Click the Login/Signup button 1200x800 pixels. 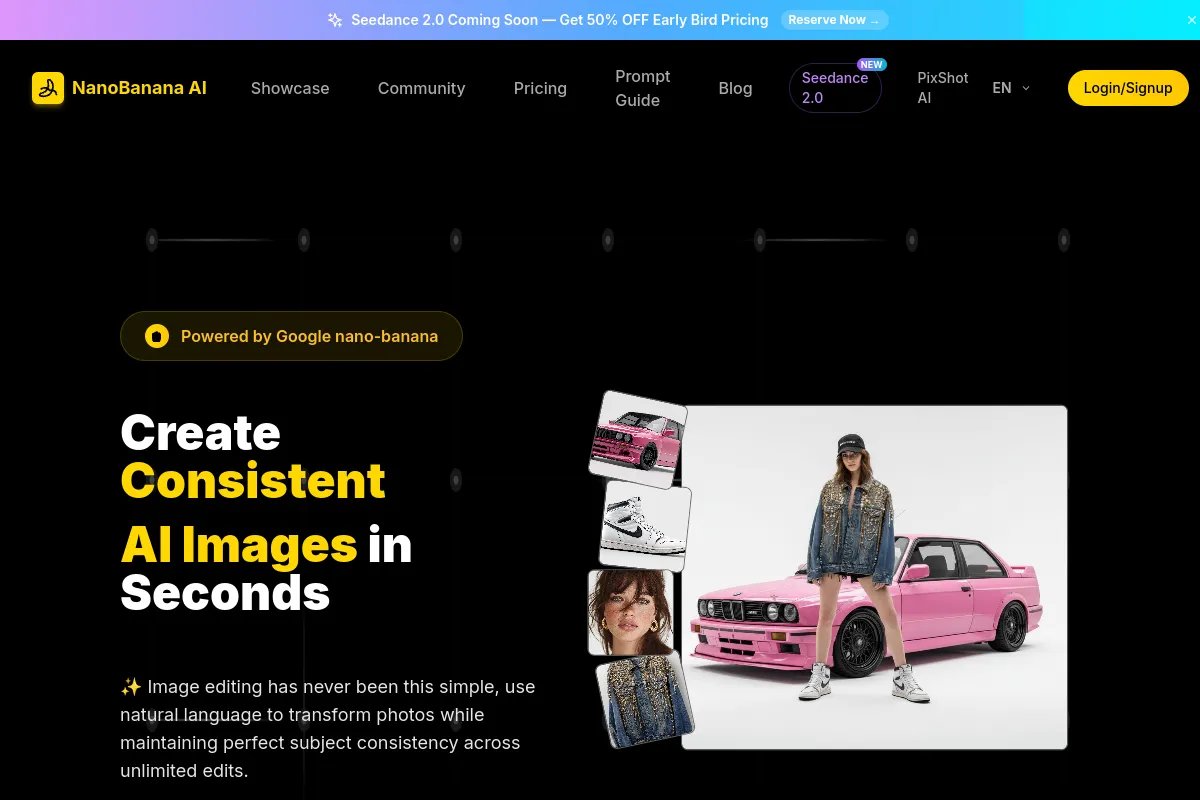[1127, 88]
